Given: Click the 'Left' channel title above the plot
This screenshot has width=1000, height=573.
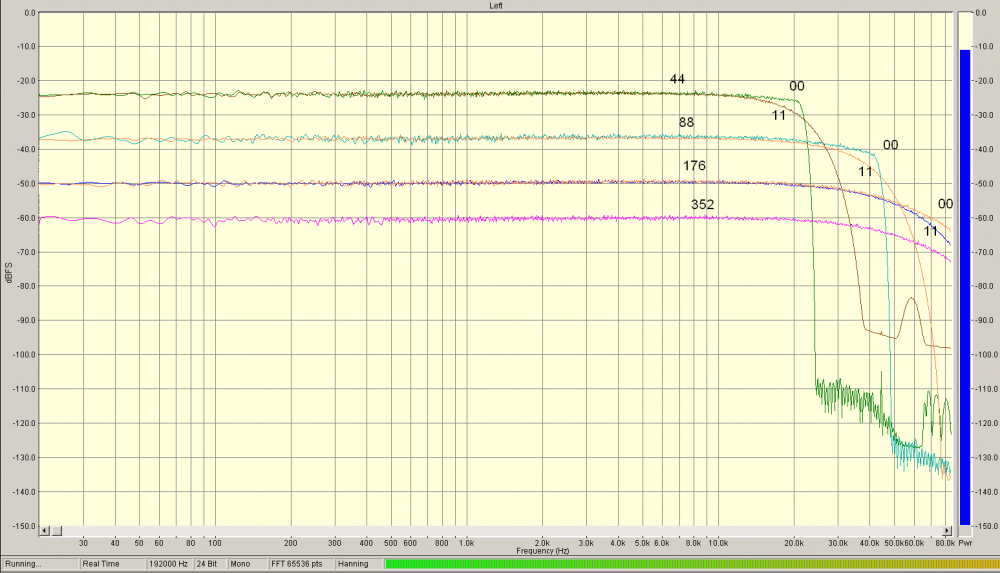Looking at the screenshot, I should (496, 6).
